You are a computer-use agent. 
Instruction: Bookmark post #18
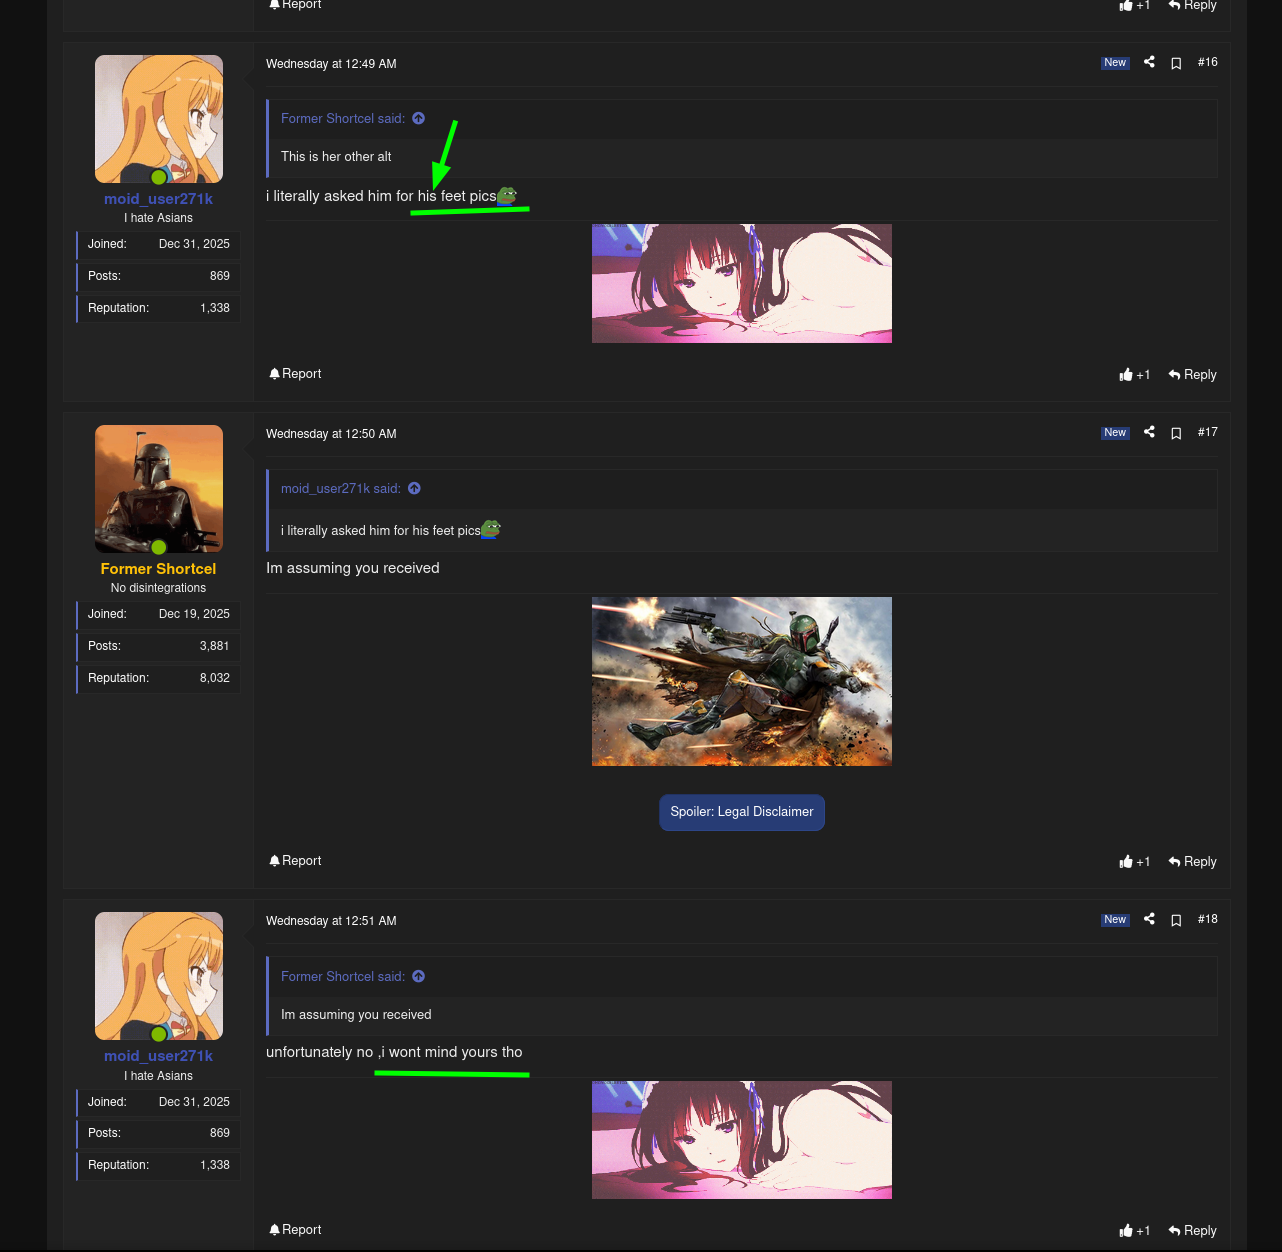(1176, 920)
